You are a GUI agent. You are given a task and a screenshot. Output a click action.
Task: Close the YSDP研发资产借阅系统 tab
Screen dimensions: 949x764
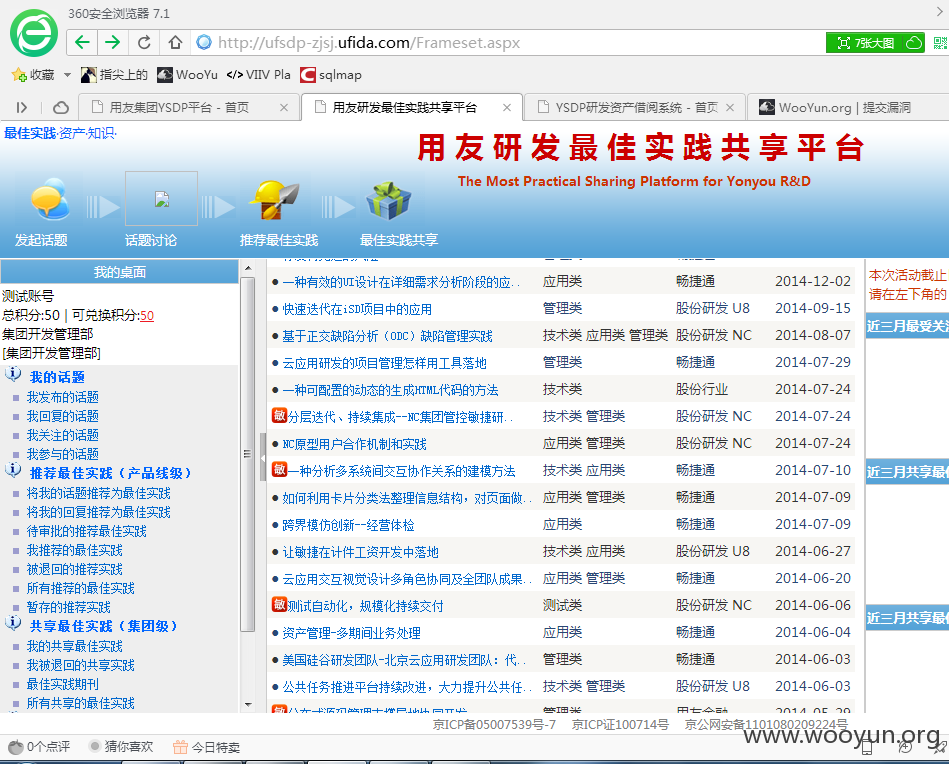click(730, 108)
